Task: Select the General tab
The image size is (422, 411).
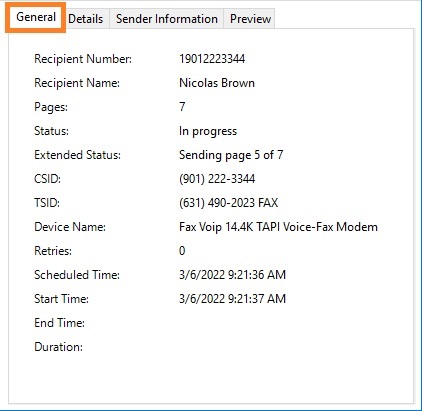Action: pyautogui.click(x=36, y=17)
